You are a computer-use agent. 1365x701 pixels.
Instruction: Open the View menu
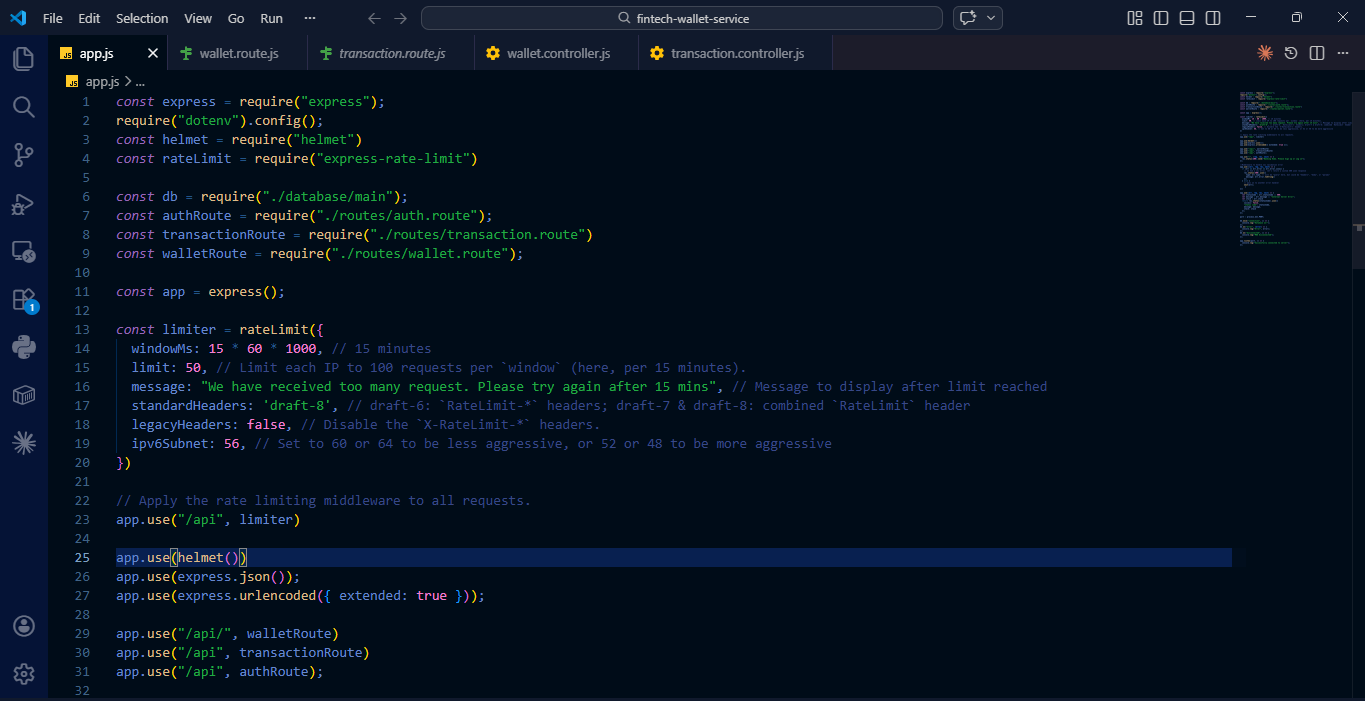coord(198,18)
